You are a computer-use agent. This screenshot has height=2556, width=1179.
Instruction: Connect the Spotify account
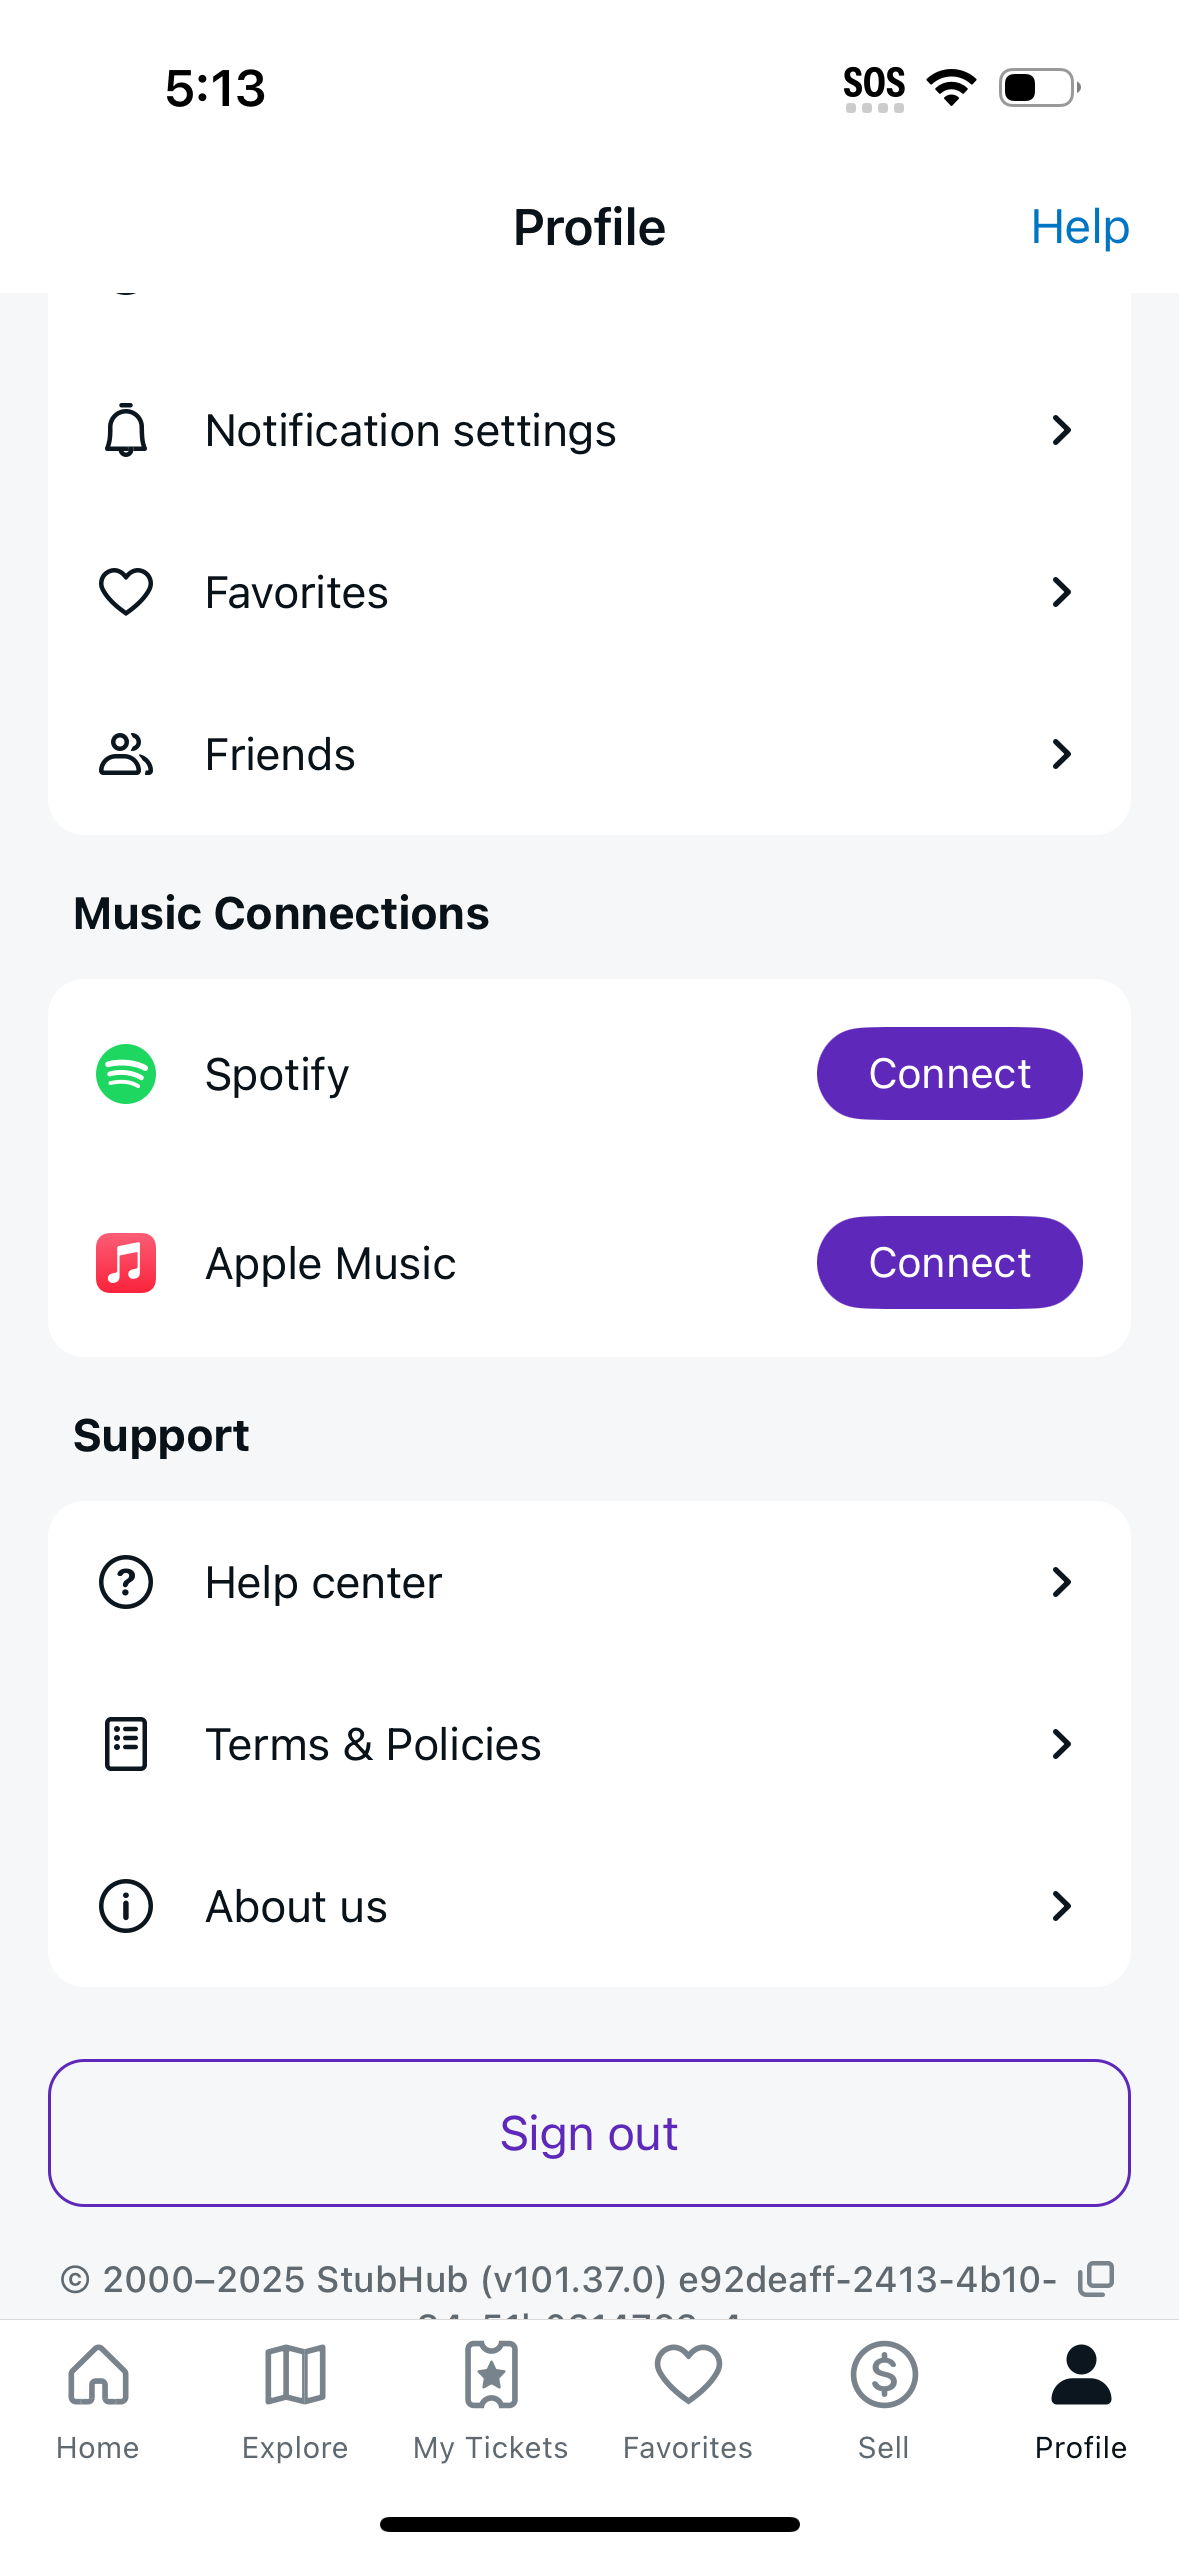[949, 1074]
